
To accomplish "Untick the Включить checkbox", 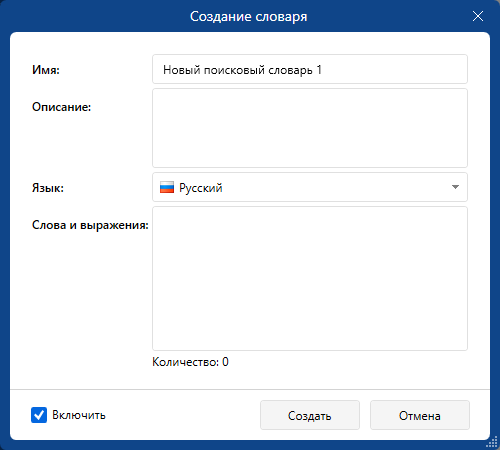I will pos(39,415).
